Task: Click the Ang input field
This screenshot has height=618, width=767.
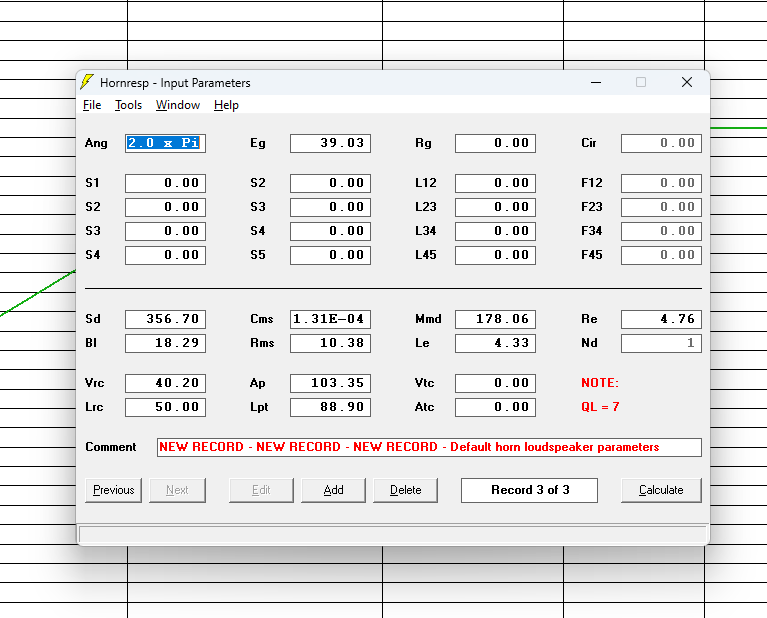Action: coord(165,143)
